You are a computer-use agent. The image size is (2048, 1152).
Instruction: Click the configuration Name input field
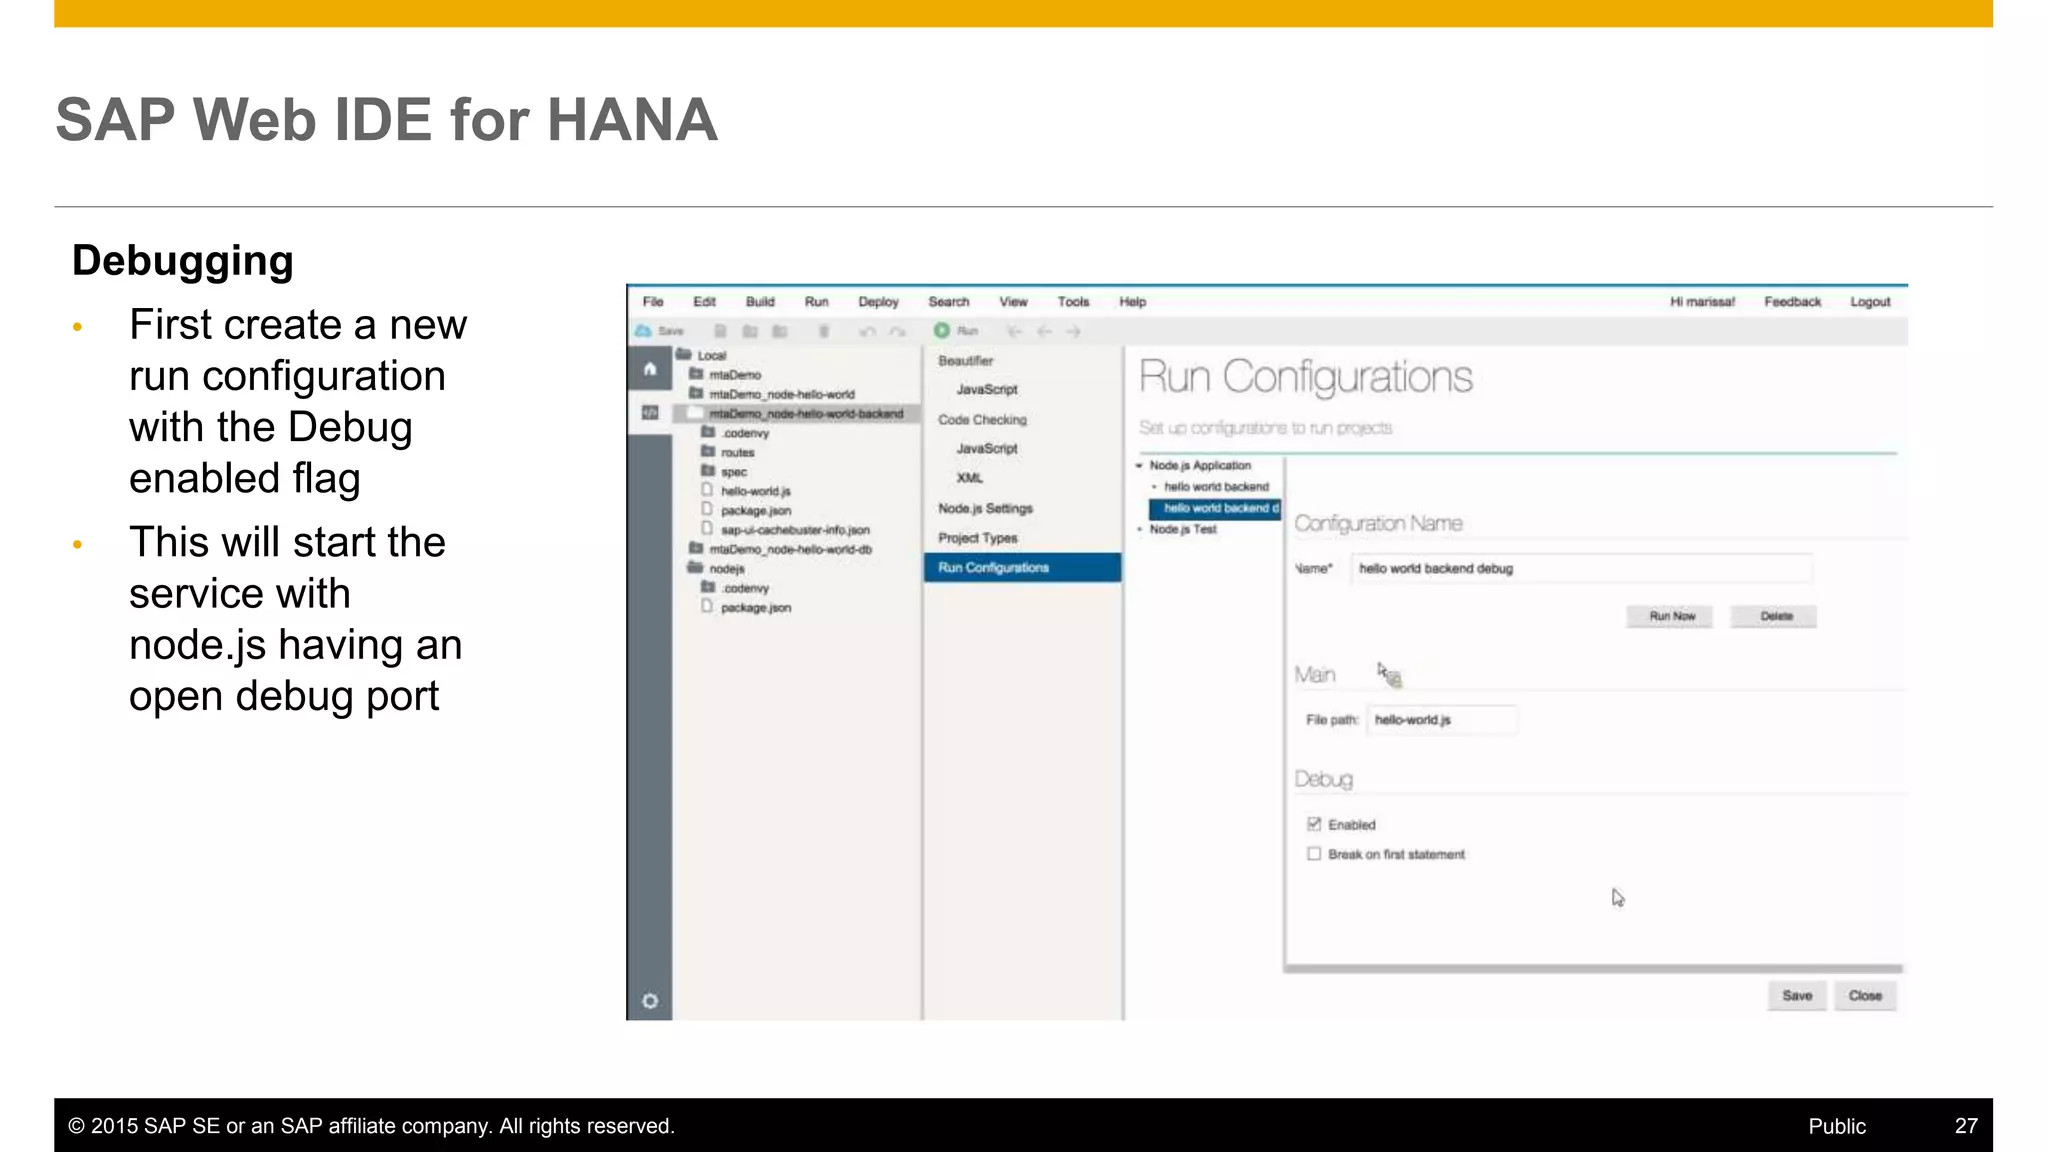click(1581, 568)
